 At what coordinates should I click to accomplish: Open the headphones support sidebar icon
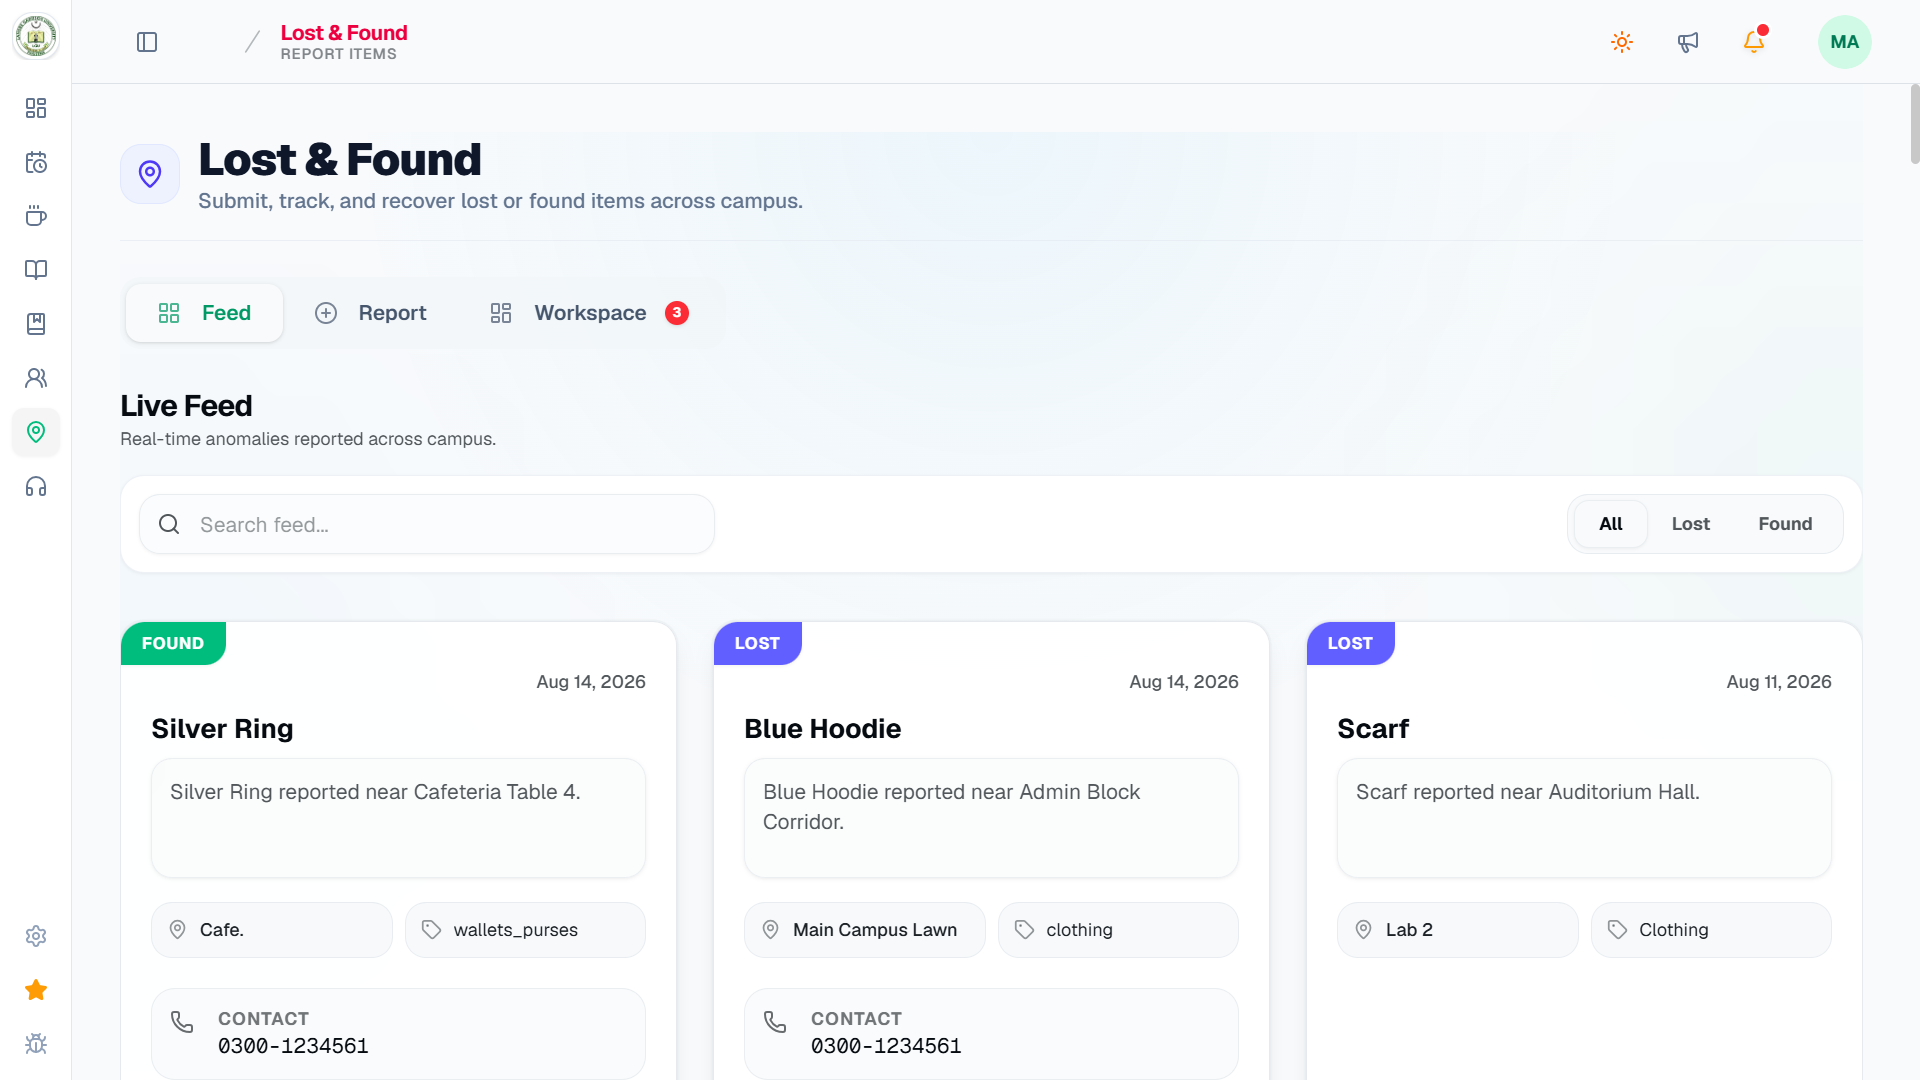point(36,486)
